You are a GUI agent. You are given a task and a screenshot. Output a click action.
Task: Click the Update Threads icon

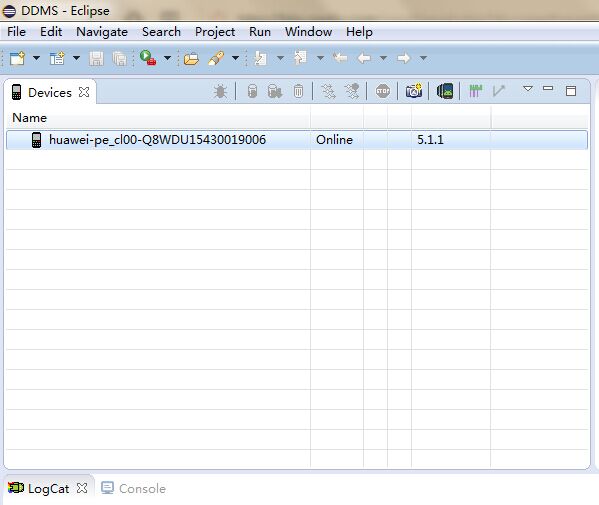328,91
